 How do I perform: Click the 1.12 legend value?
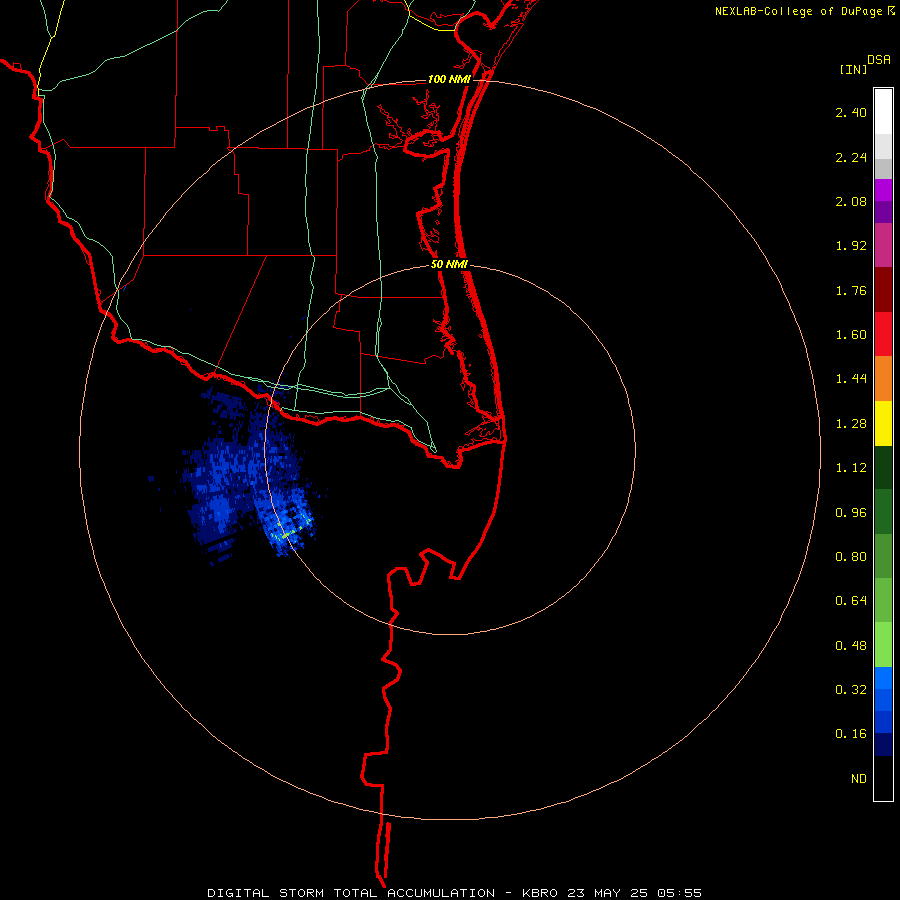(x=851, y=468)
